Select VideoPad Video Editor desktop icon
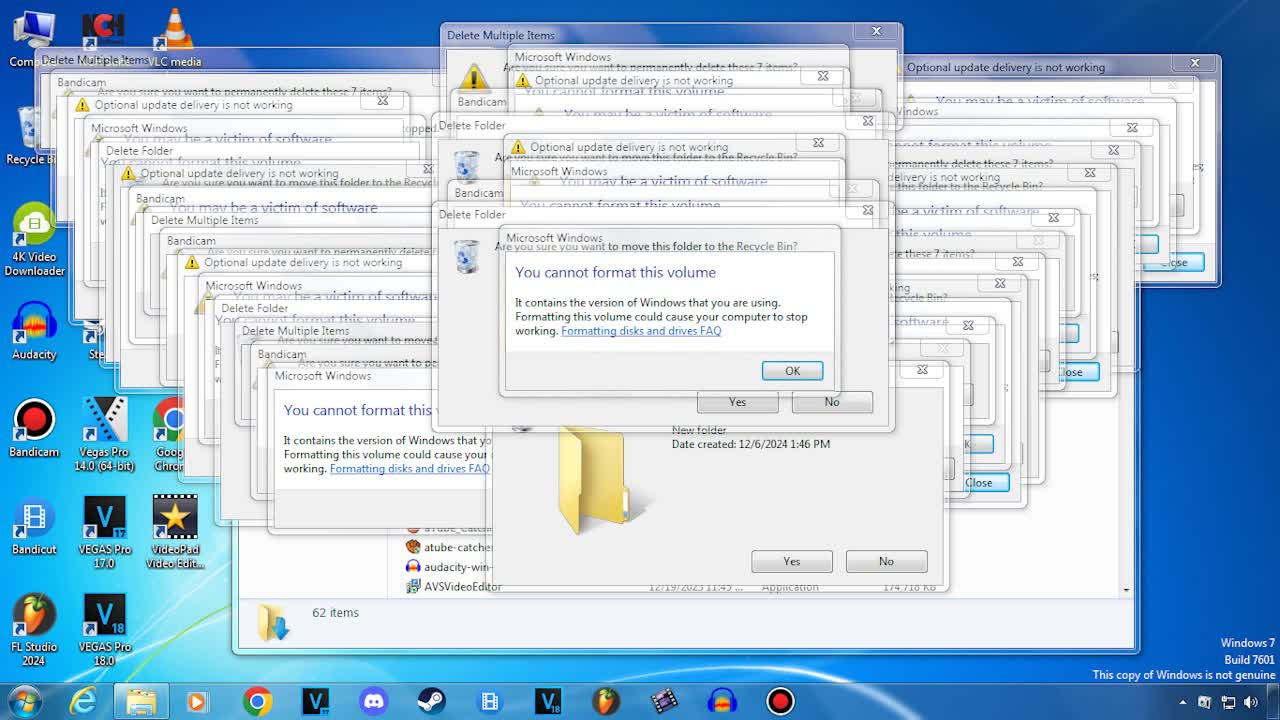Screen dimensions: 1280x720 tap(175, 532)
